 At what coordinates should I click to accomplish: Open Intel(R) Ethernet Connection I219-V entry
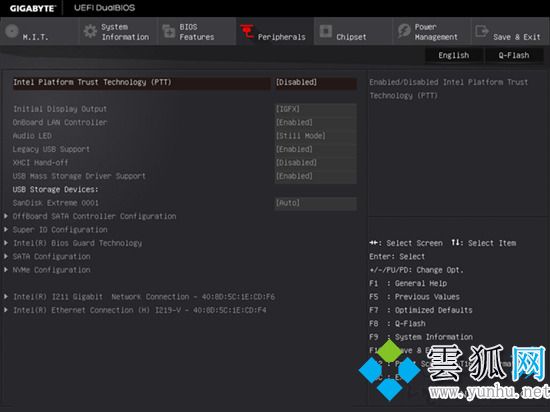(x=140, y=310)
